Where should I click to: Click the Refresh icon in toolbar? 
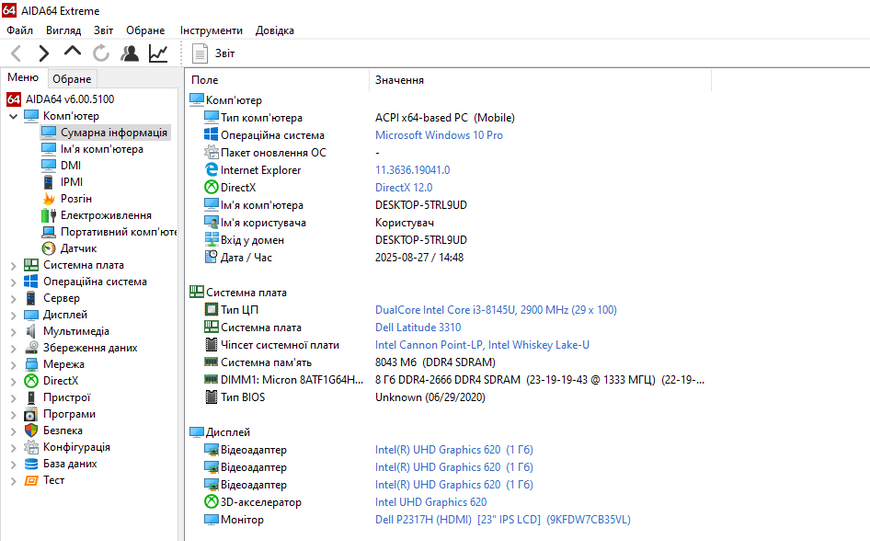coord(101,53)
